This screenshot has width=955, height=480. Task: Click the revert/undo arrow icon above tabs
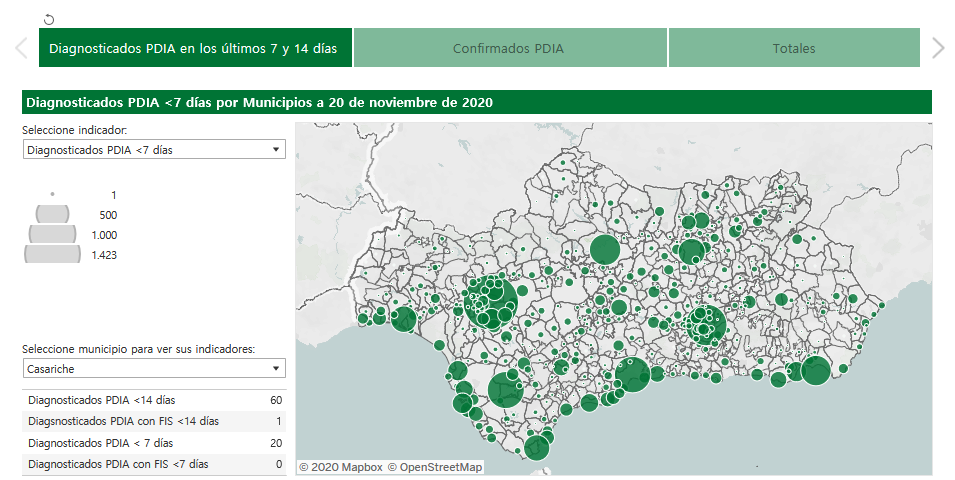point(50,19)
